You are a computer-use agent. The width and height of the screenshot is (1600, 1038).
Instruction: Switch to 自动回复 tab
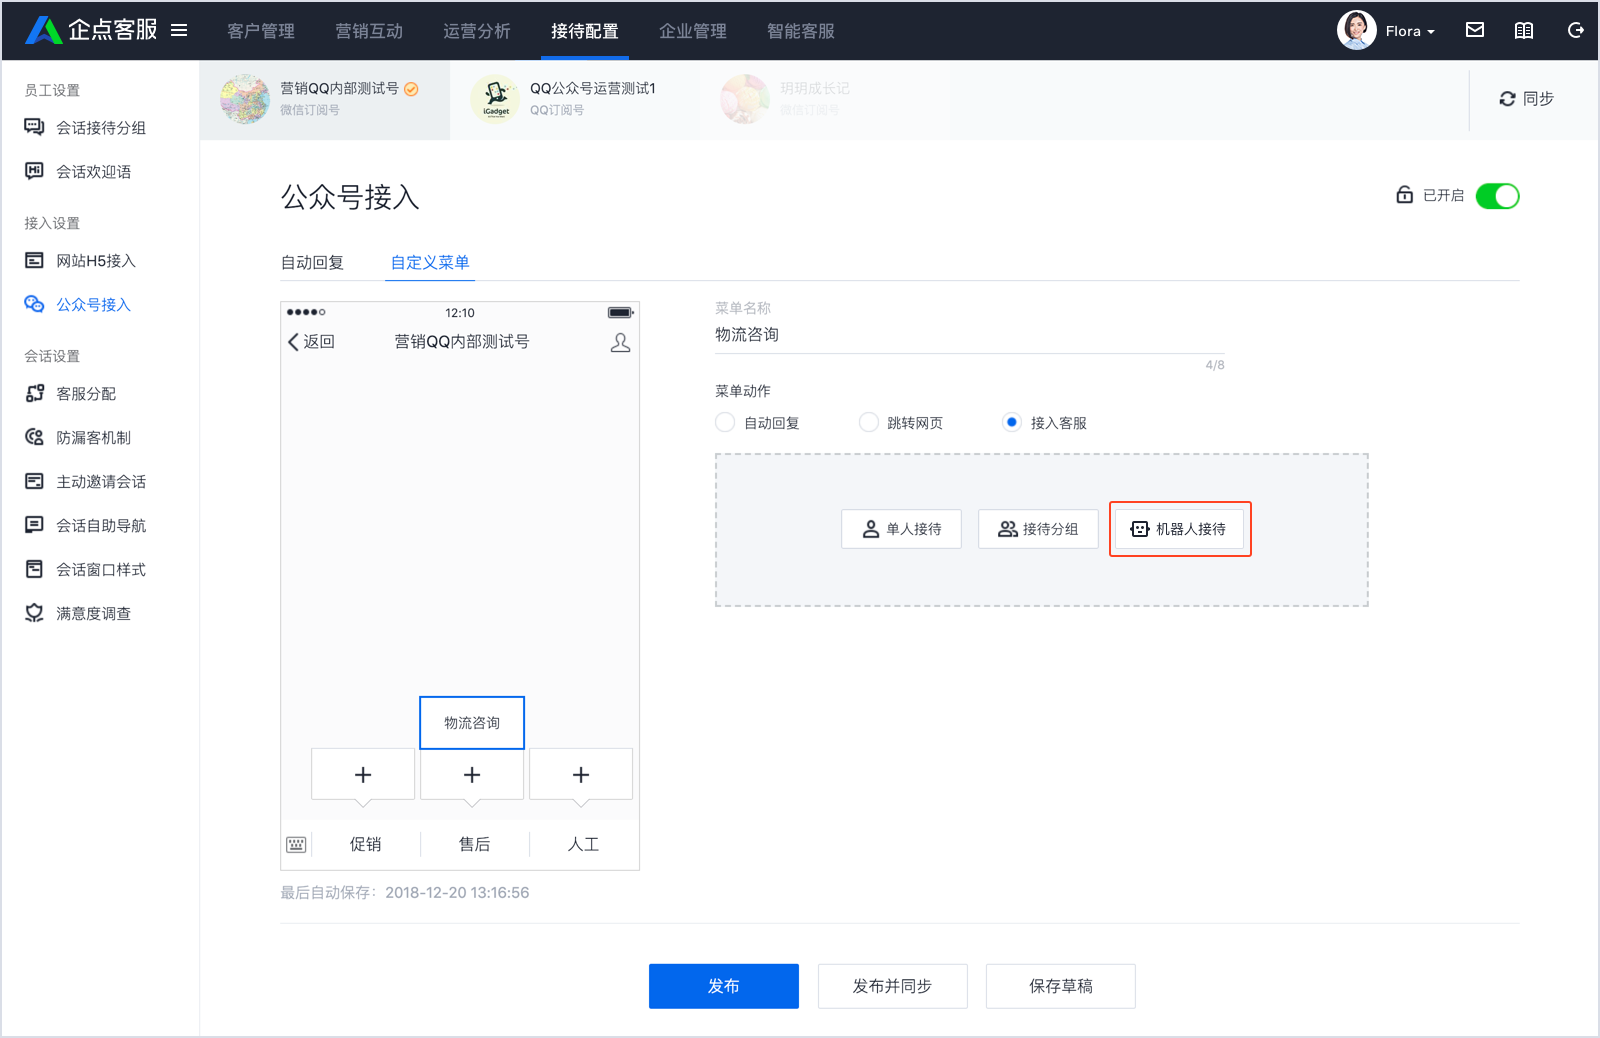pos(312,262)
